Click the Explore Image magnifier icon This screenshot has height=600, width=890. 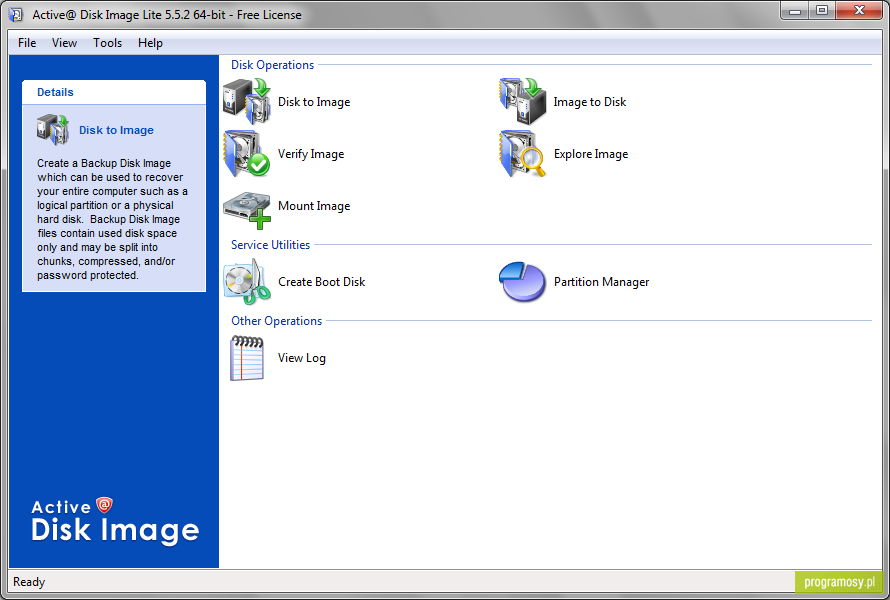tap(523, 153)
